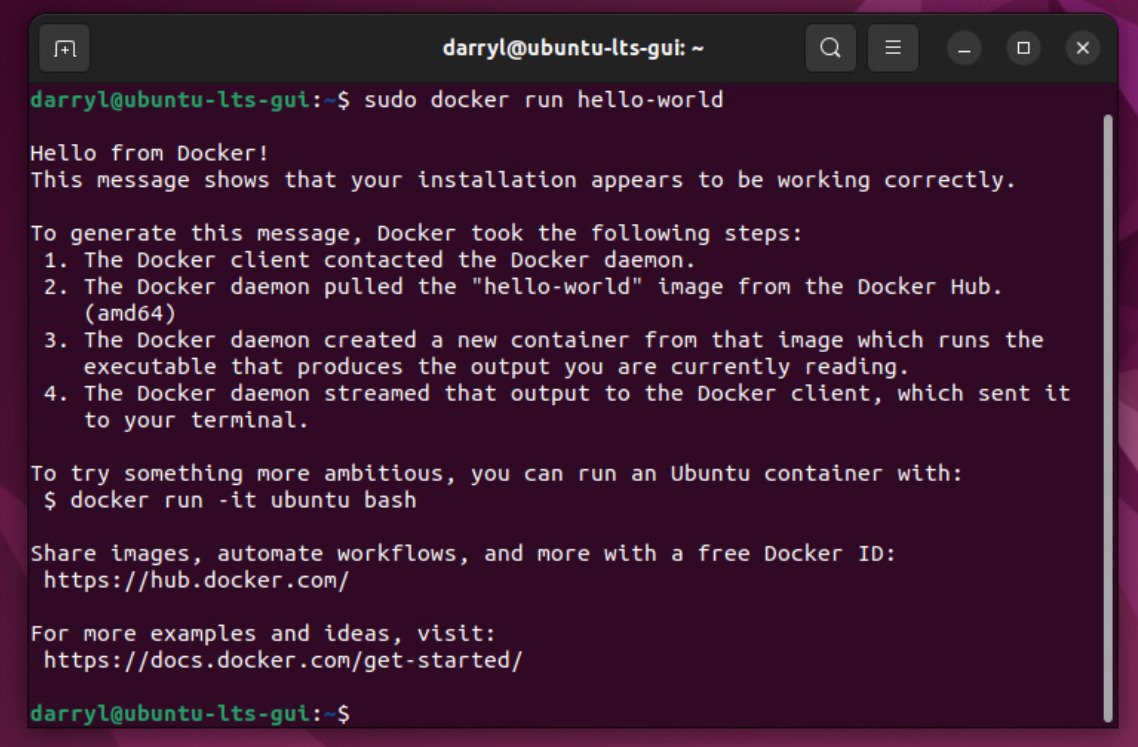Open a new terminal tab

(x=65, y=49)
